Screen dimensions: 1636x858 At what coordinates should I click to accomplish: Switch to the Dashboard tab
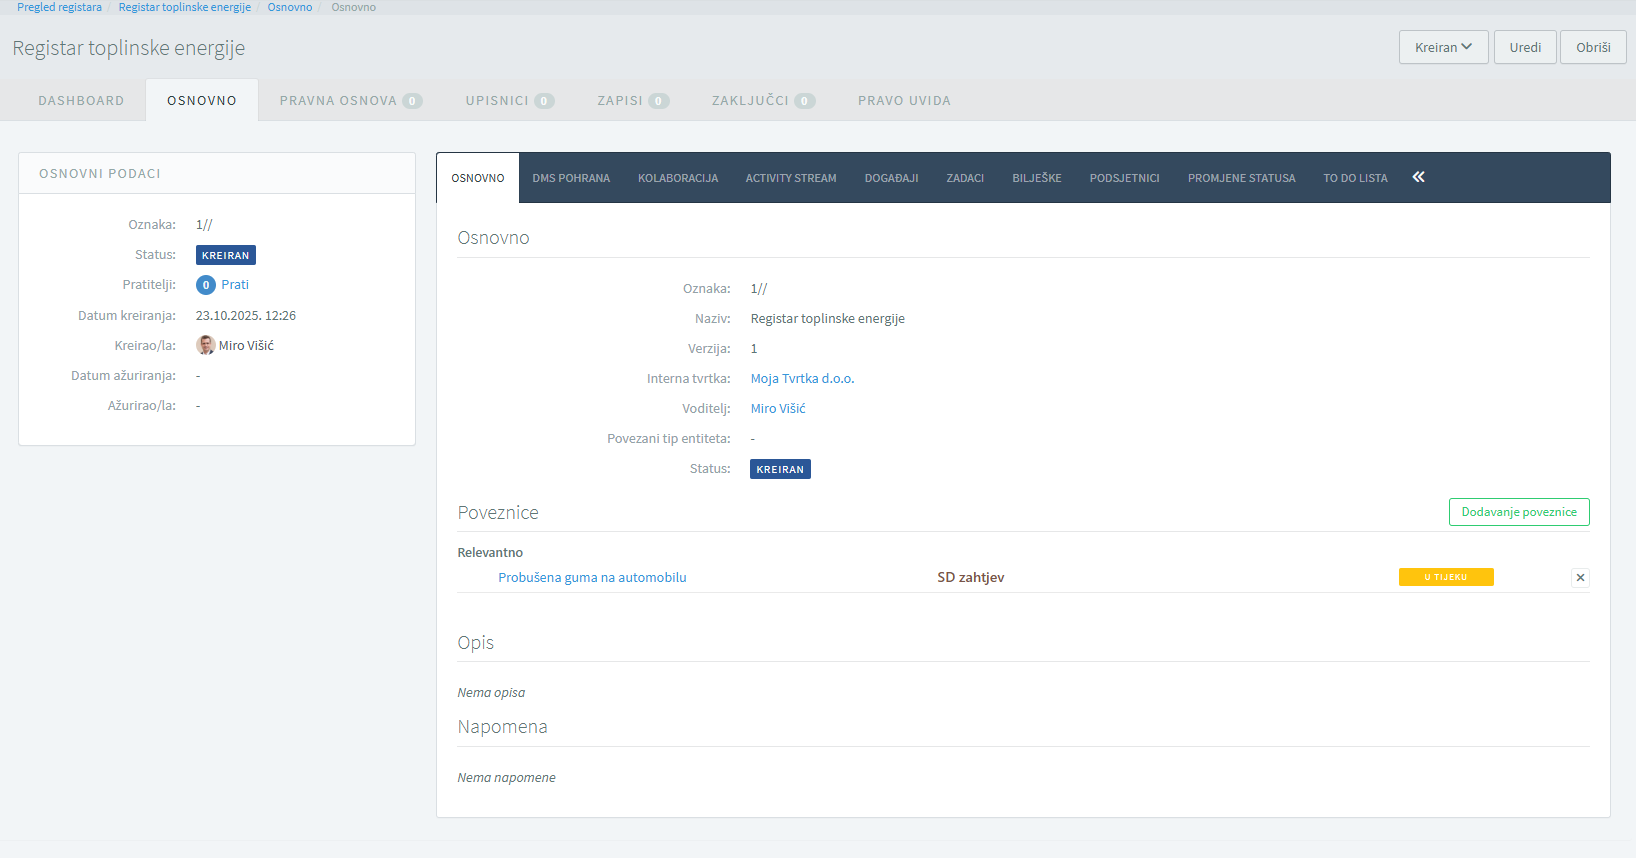coord(81,101)
